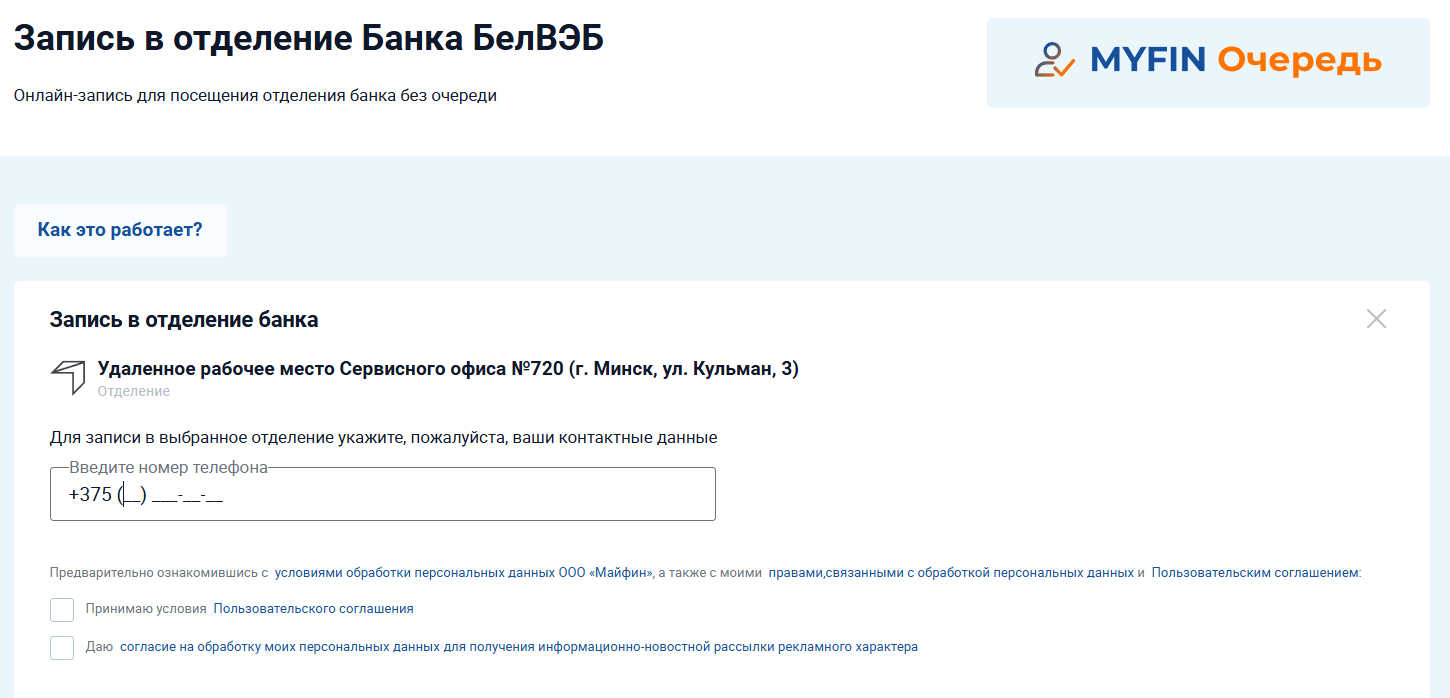Click the branch location arrow icon
This screenshot has height=698, width=1450.
67,377
